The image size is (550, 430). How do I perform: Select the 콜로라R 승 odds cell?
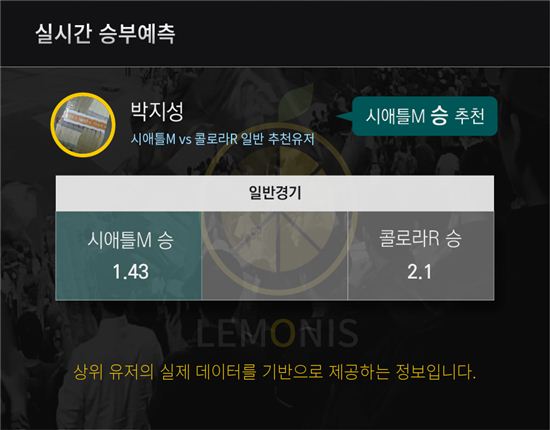coord(421,256)
